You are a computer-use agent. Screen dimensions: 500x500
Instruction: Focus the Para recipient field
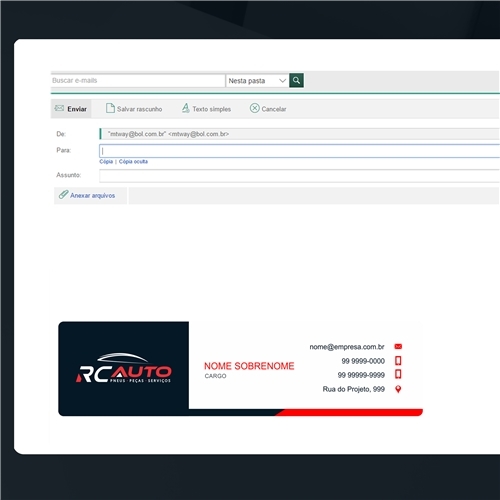click(299, 151)
